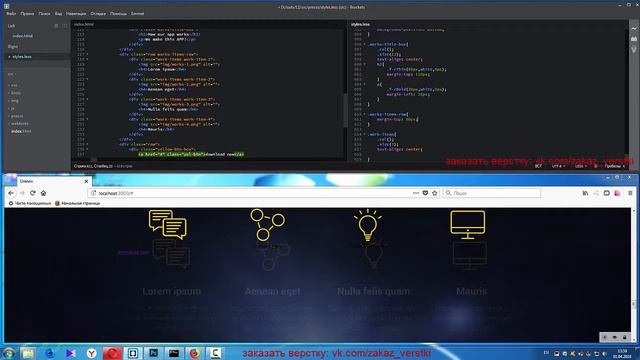Viewport: 640px width, 360px height.
Task: Click the Firefox sidebar toggle icon
Action: 607,193
